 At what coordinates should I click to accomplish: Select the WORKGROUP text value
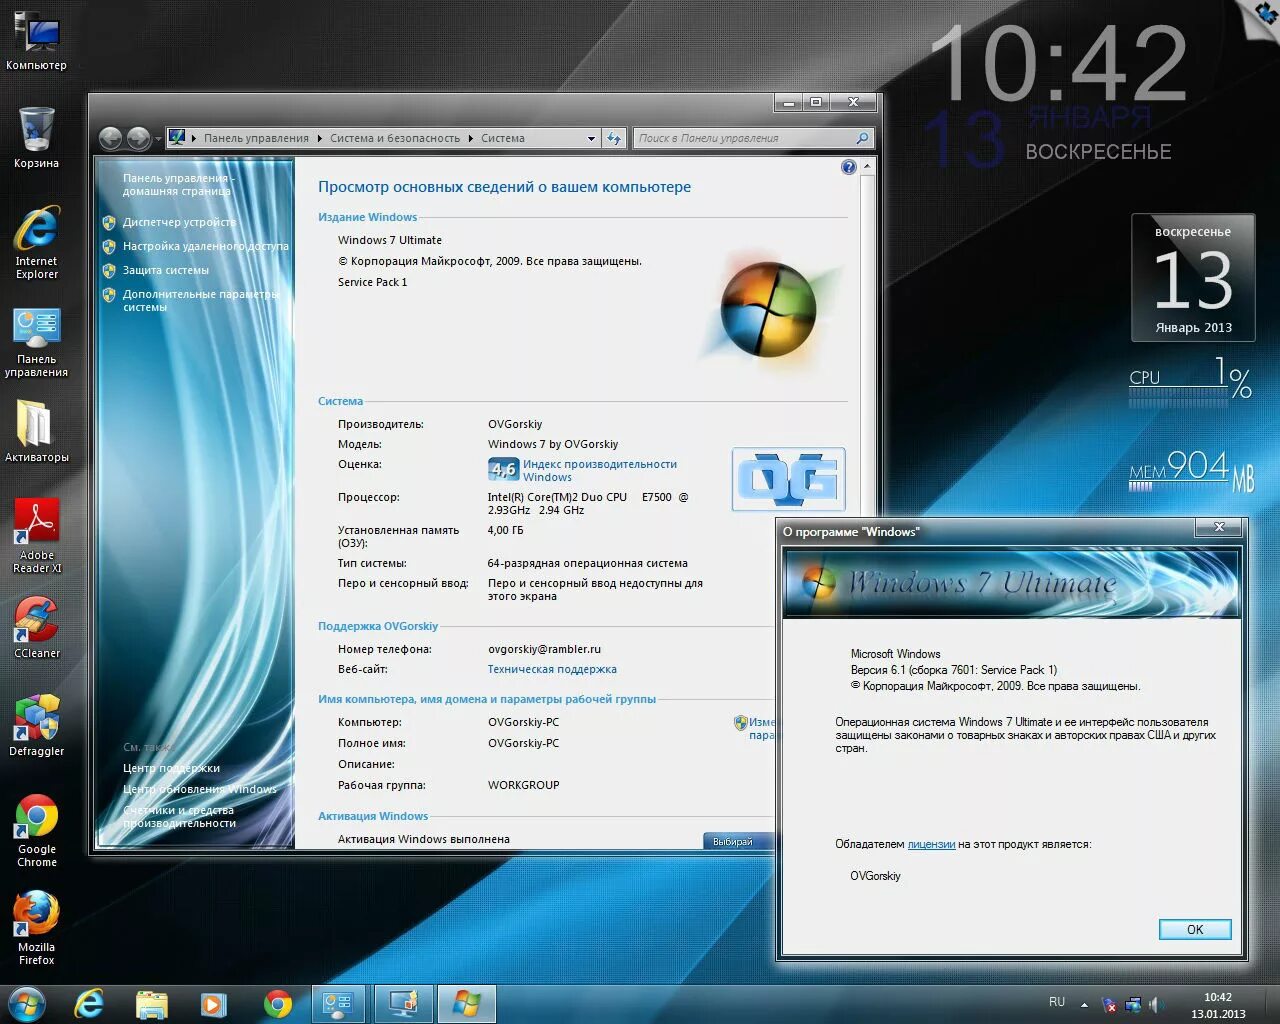[523, 785]
